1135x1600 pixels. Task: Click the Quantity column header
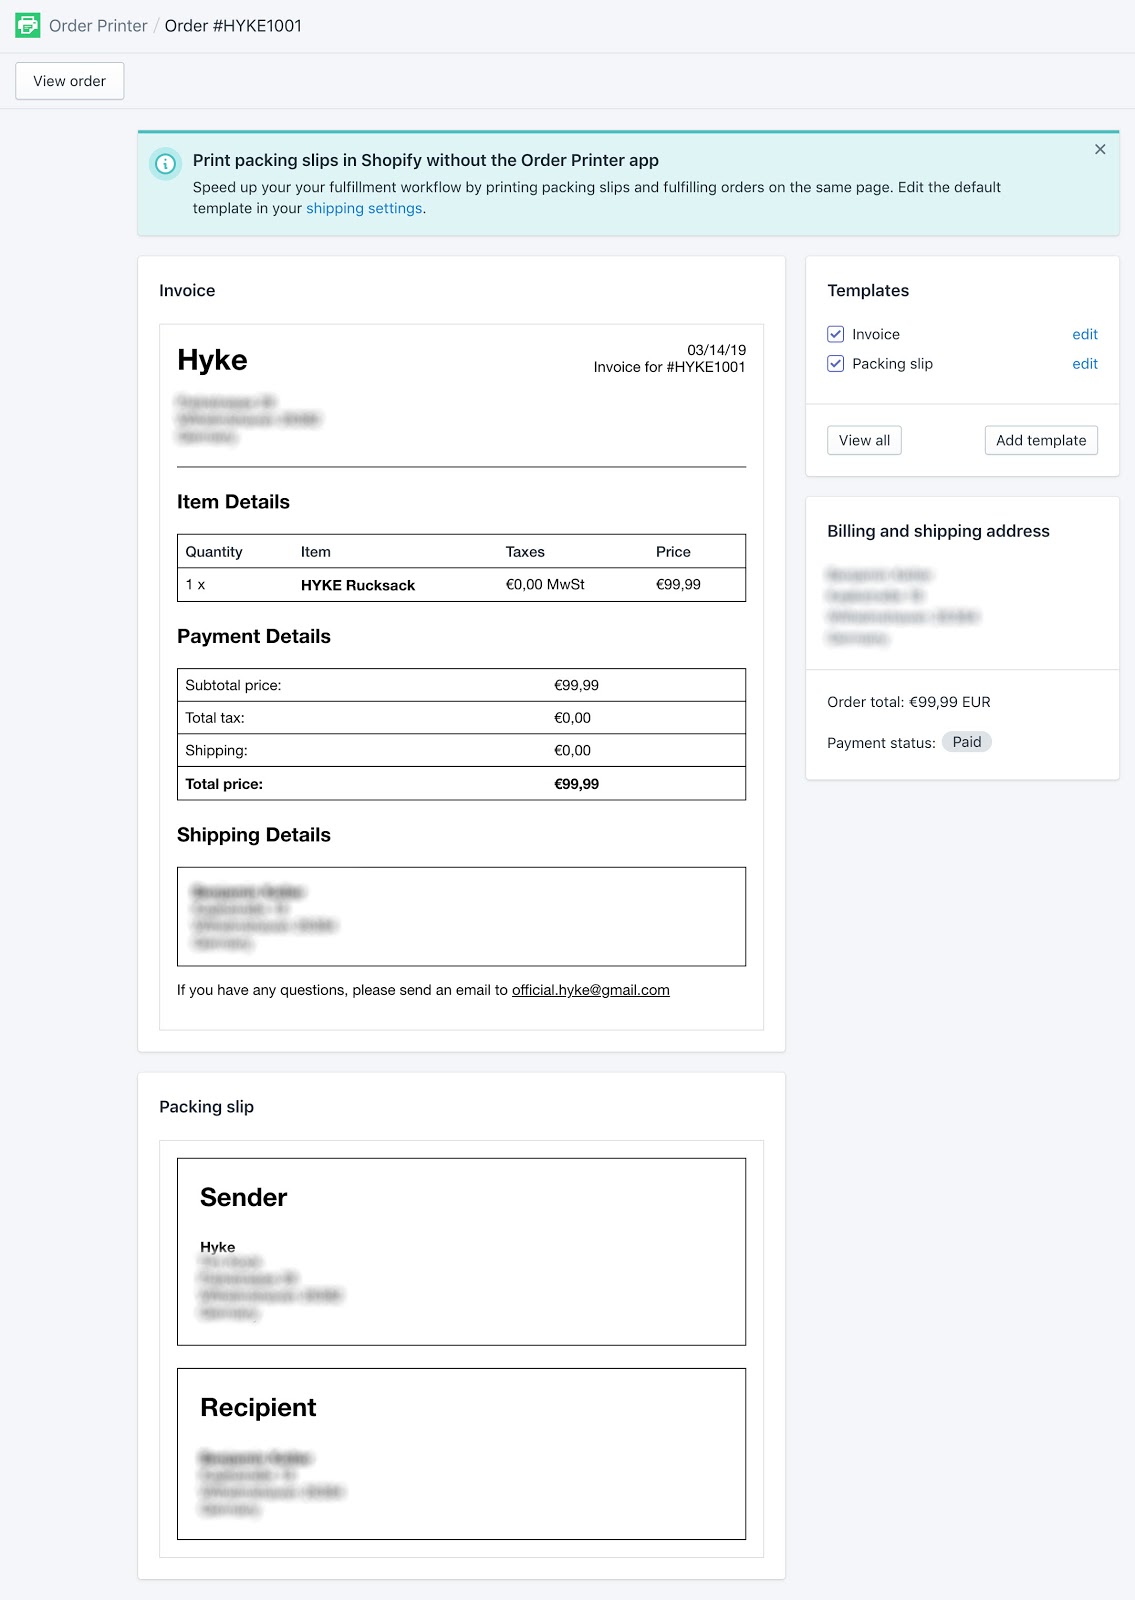coord(214,552)
